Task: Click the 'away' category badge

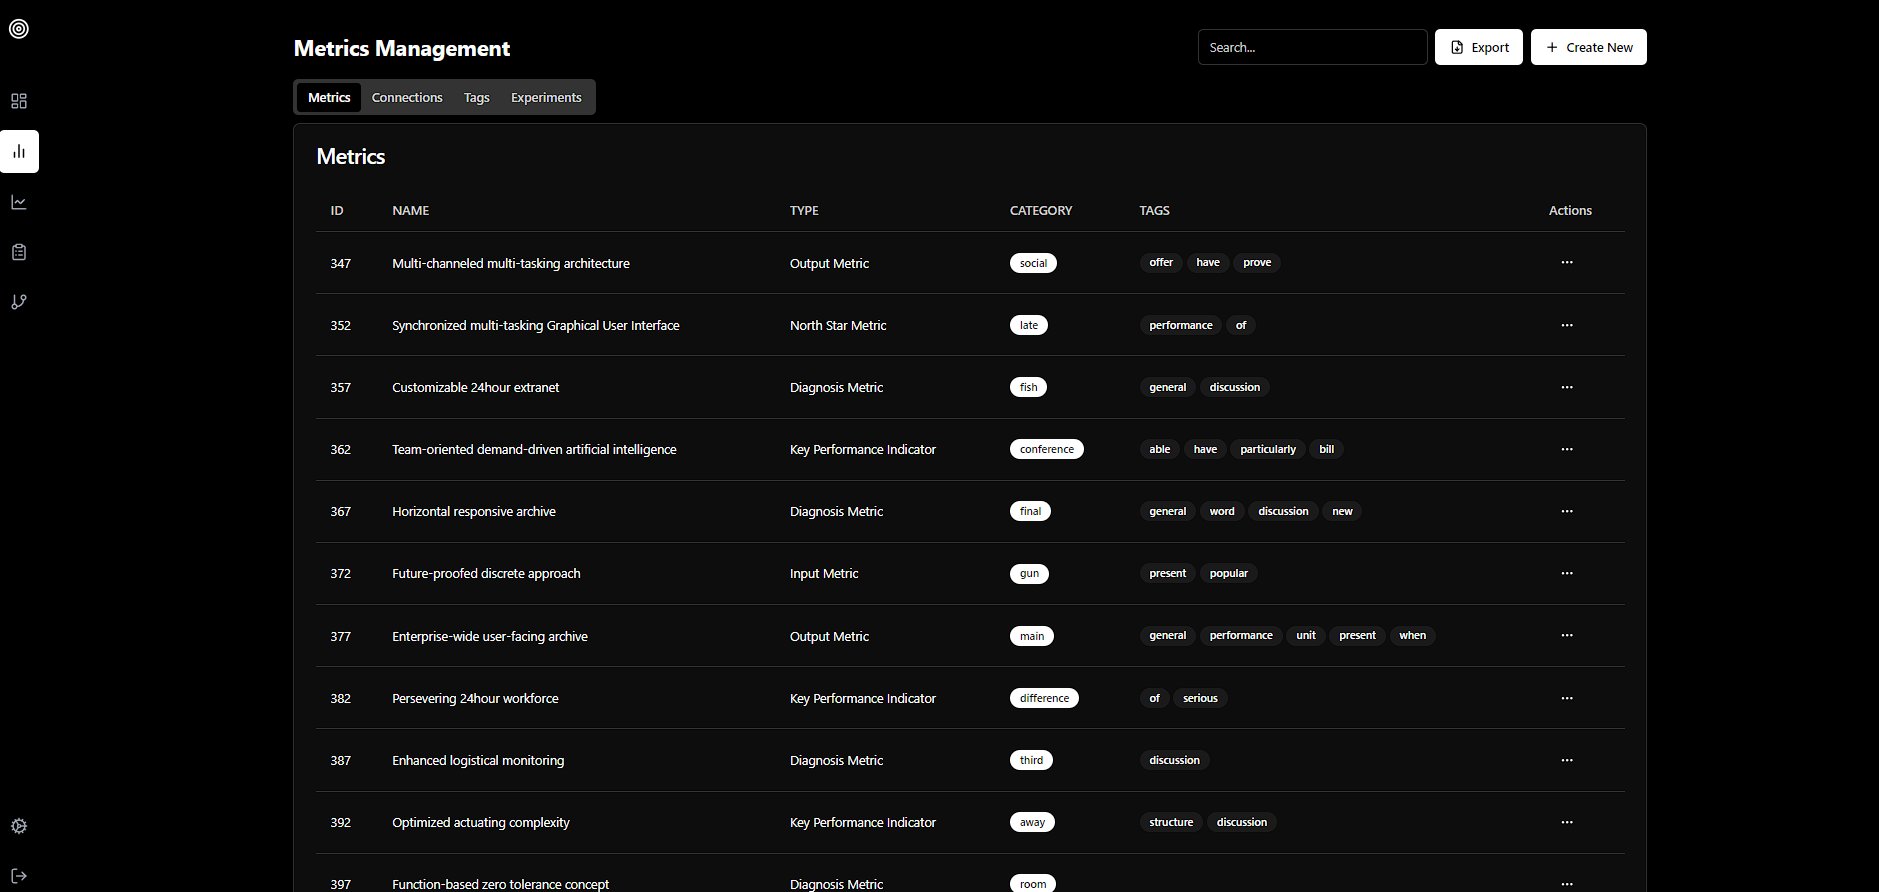Action: point(1032,822)
